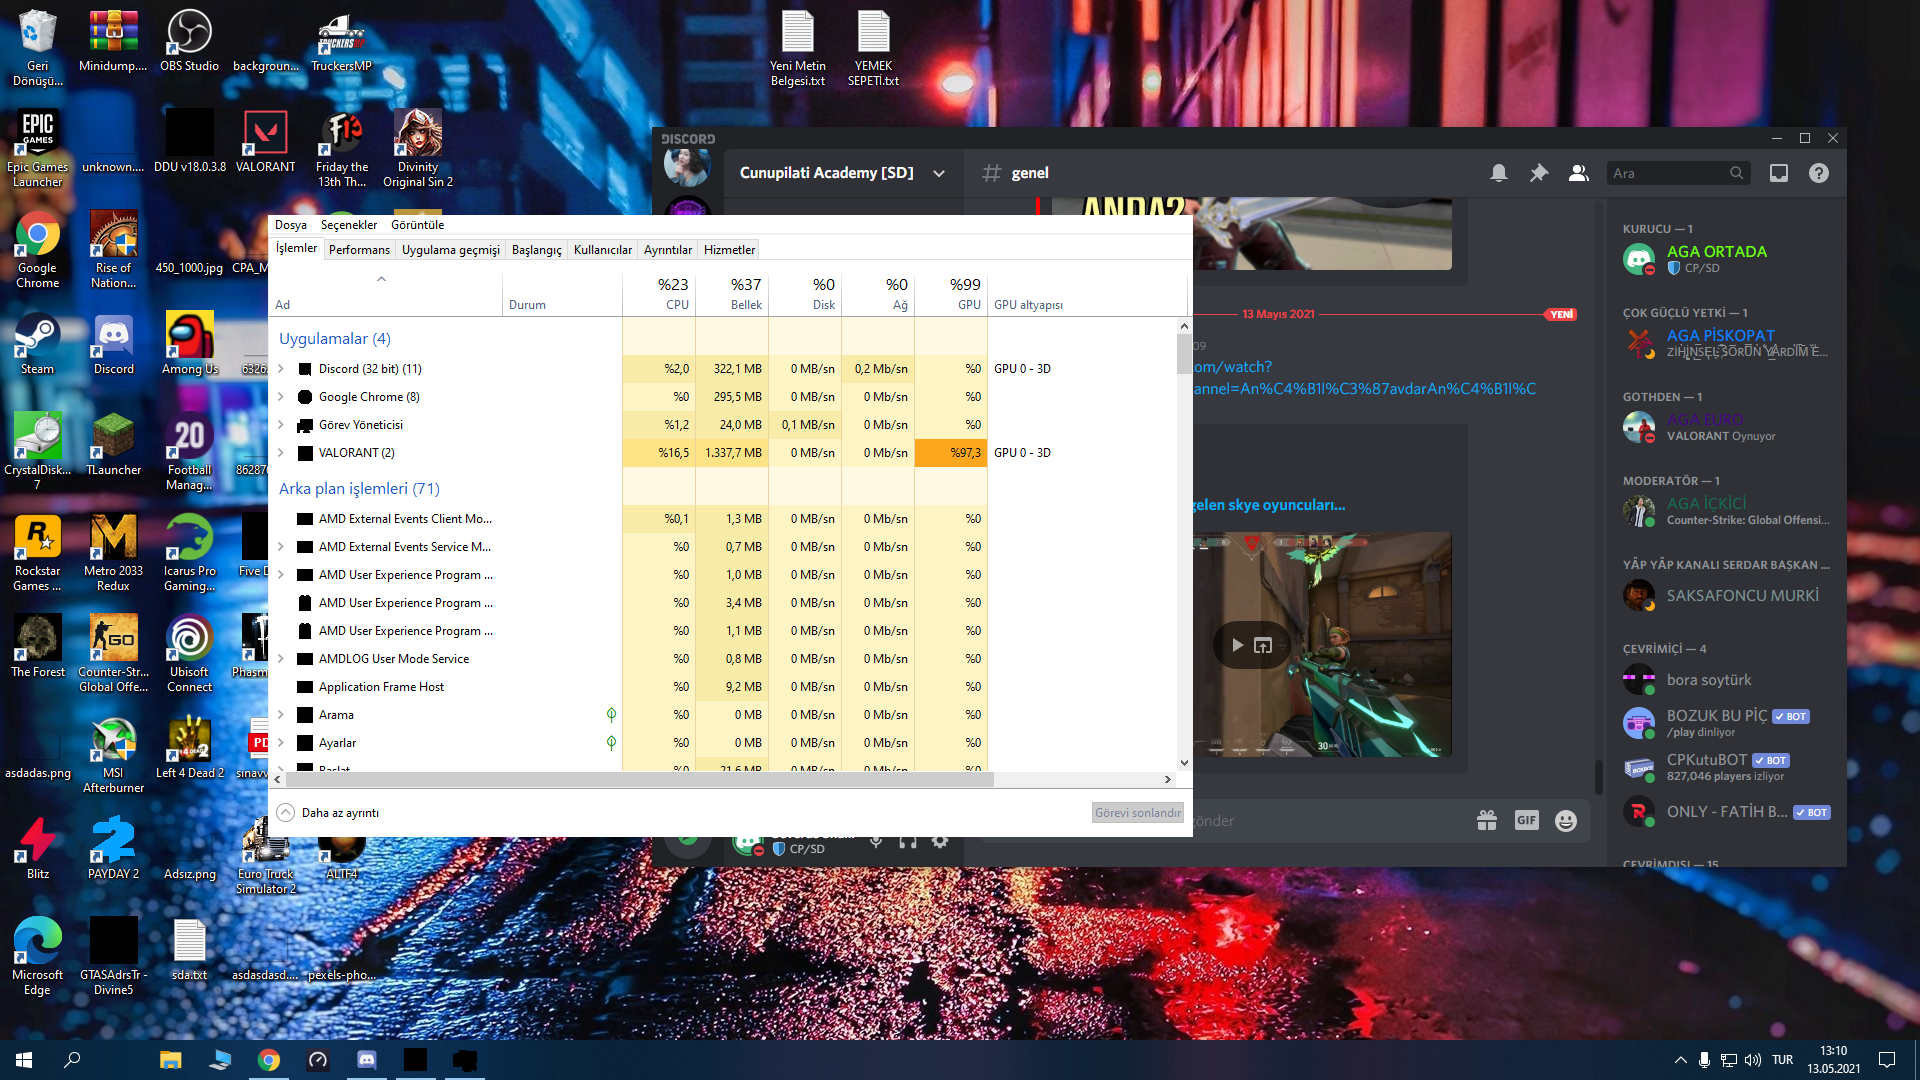Open Görüntüle menu in Task Manager

pyautogui.click(x=417, y=225)
